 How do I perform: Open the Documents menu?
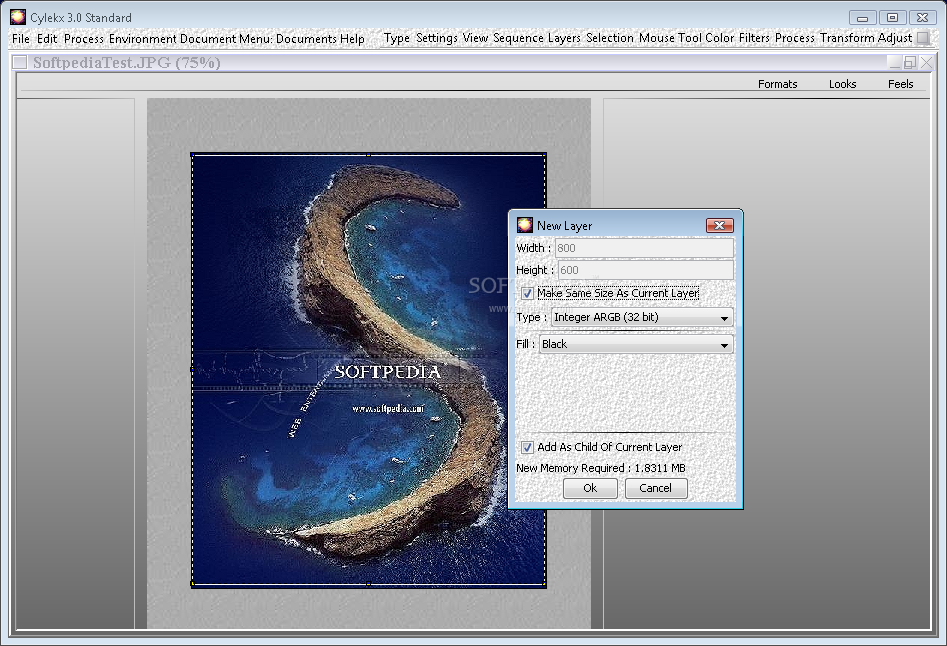point(306,39)
